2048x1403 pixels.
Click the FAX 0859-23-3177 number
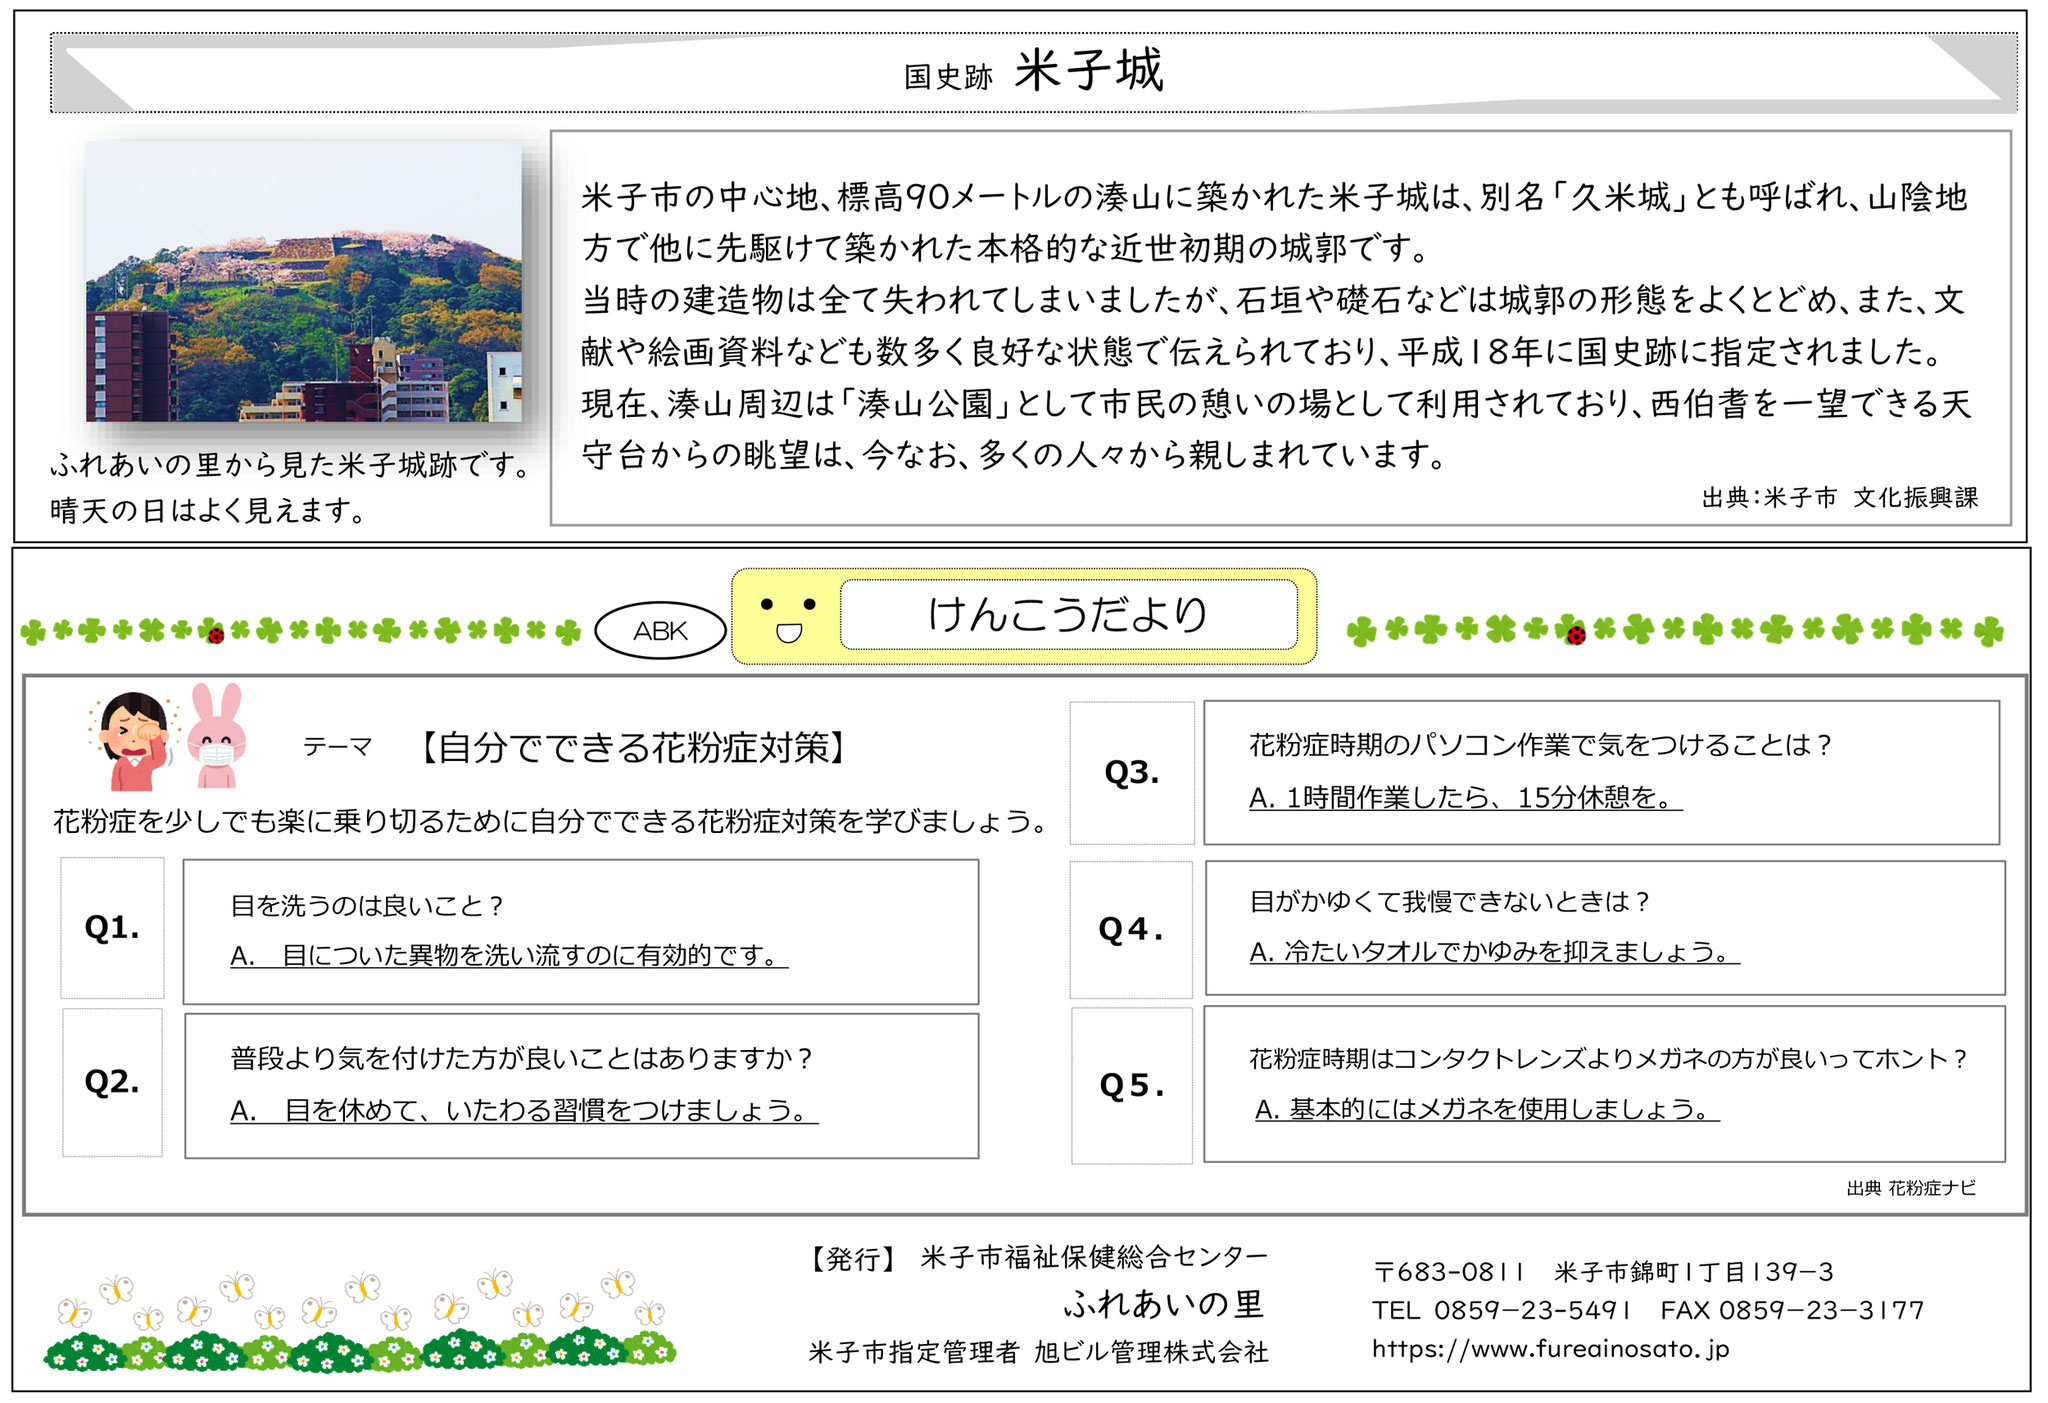click(1792, 1310)
